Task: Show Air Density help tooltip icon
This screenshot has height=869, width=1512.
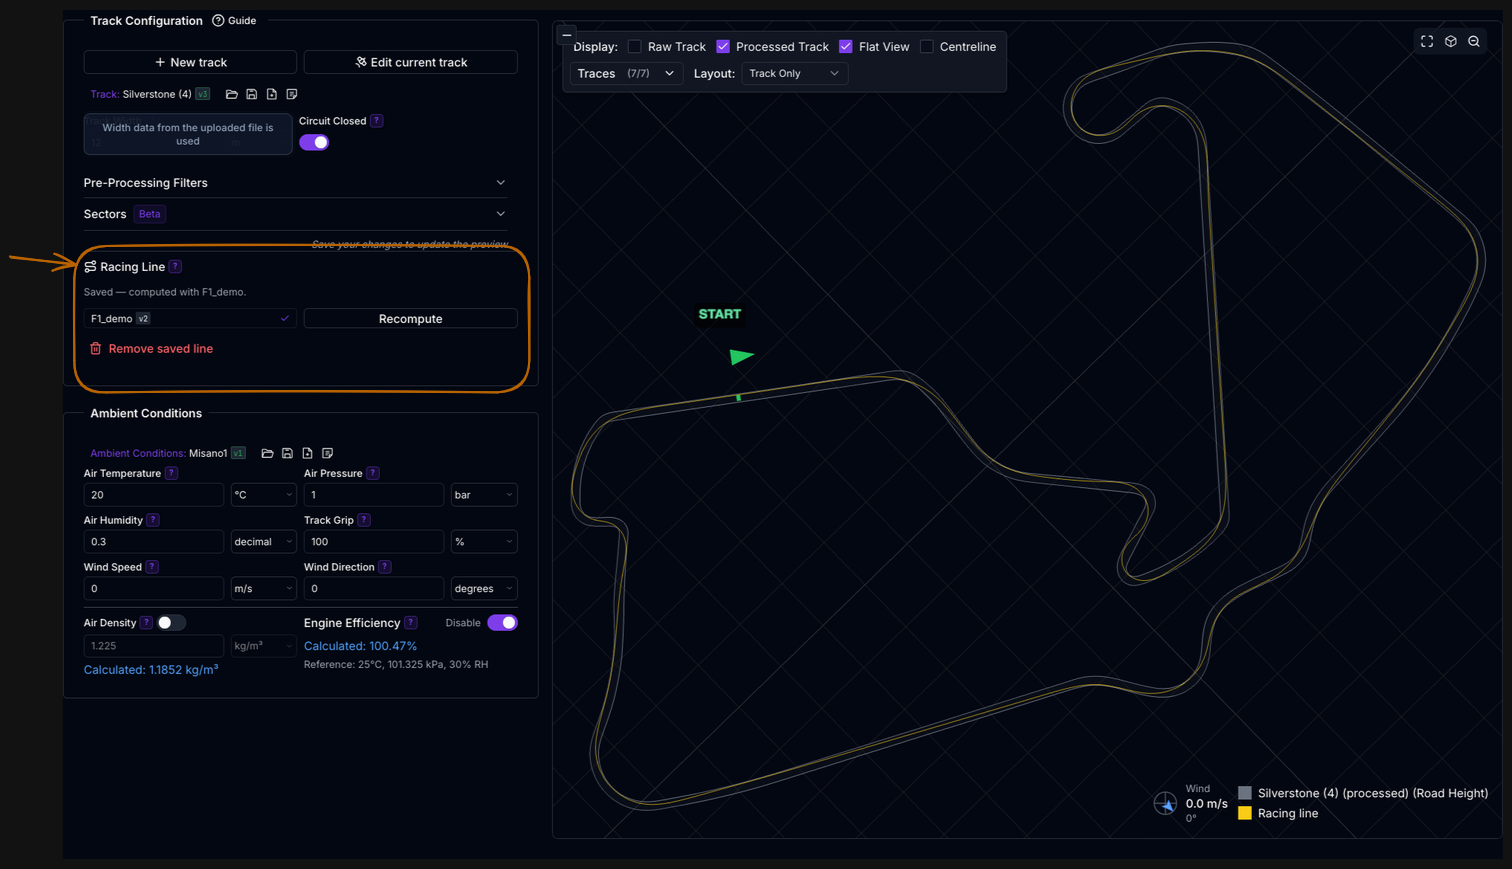Action: 146,623
